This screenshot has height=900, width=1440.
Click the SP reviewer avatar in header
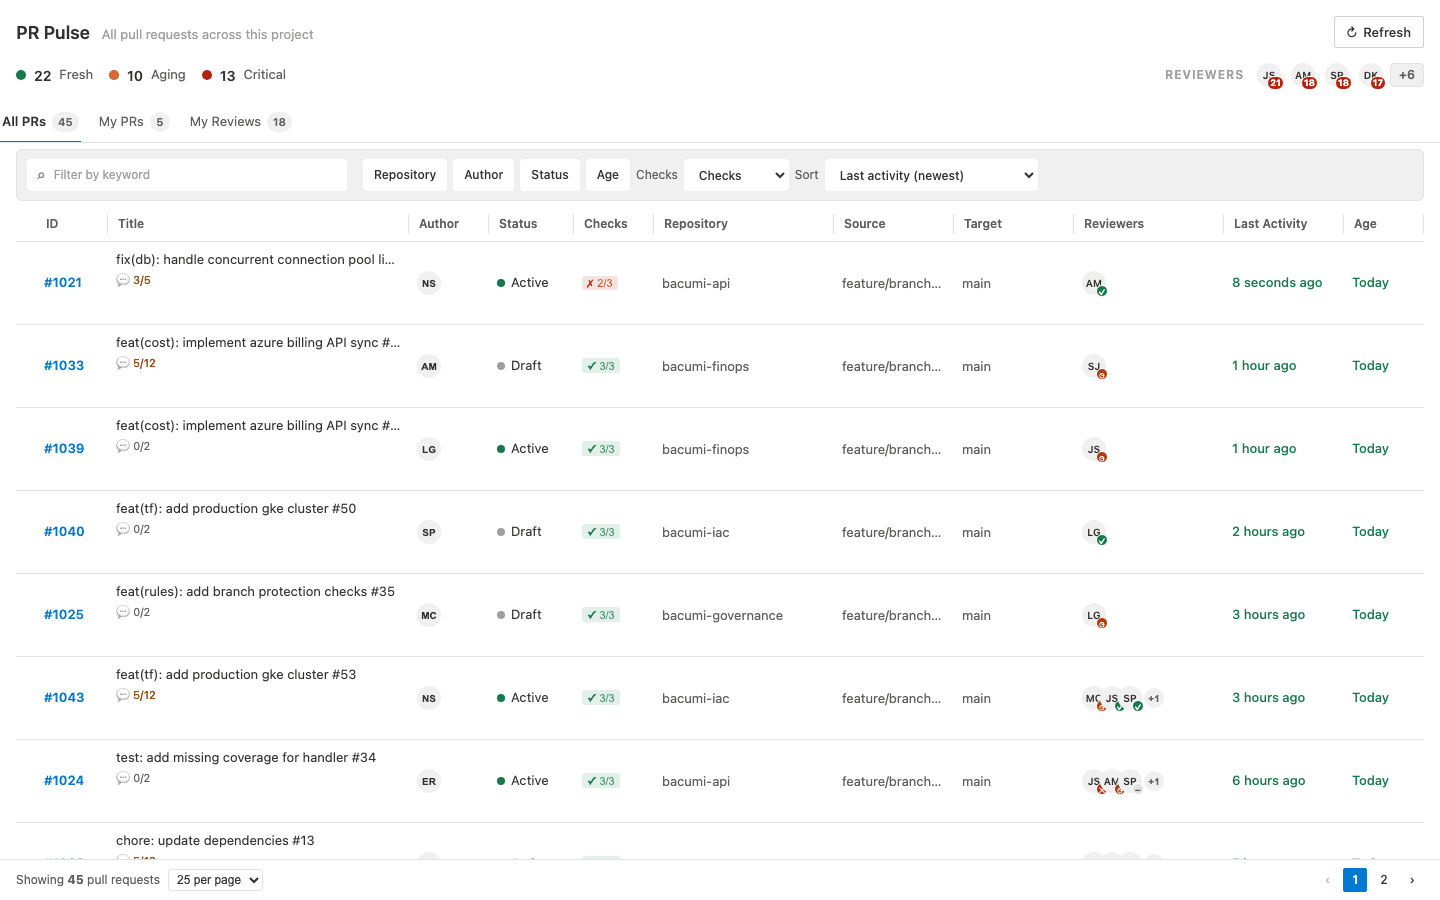click(1338, 75)
